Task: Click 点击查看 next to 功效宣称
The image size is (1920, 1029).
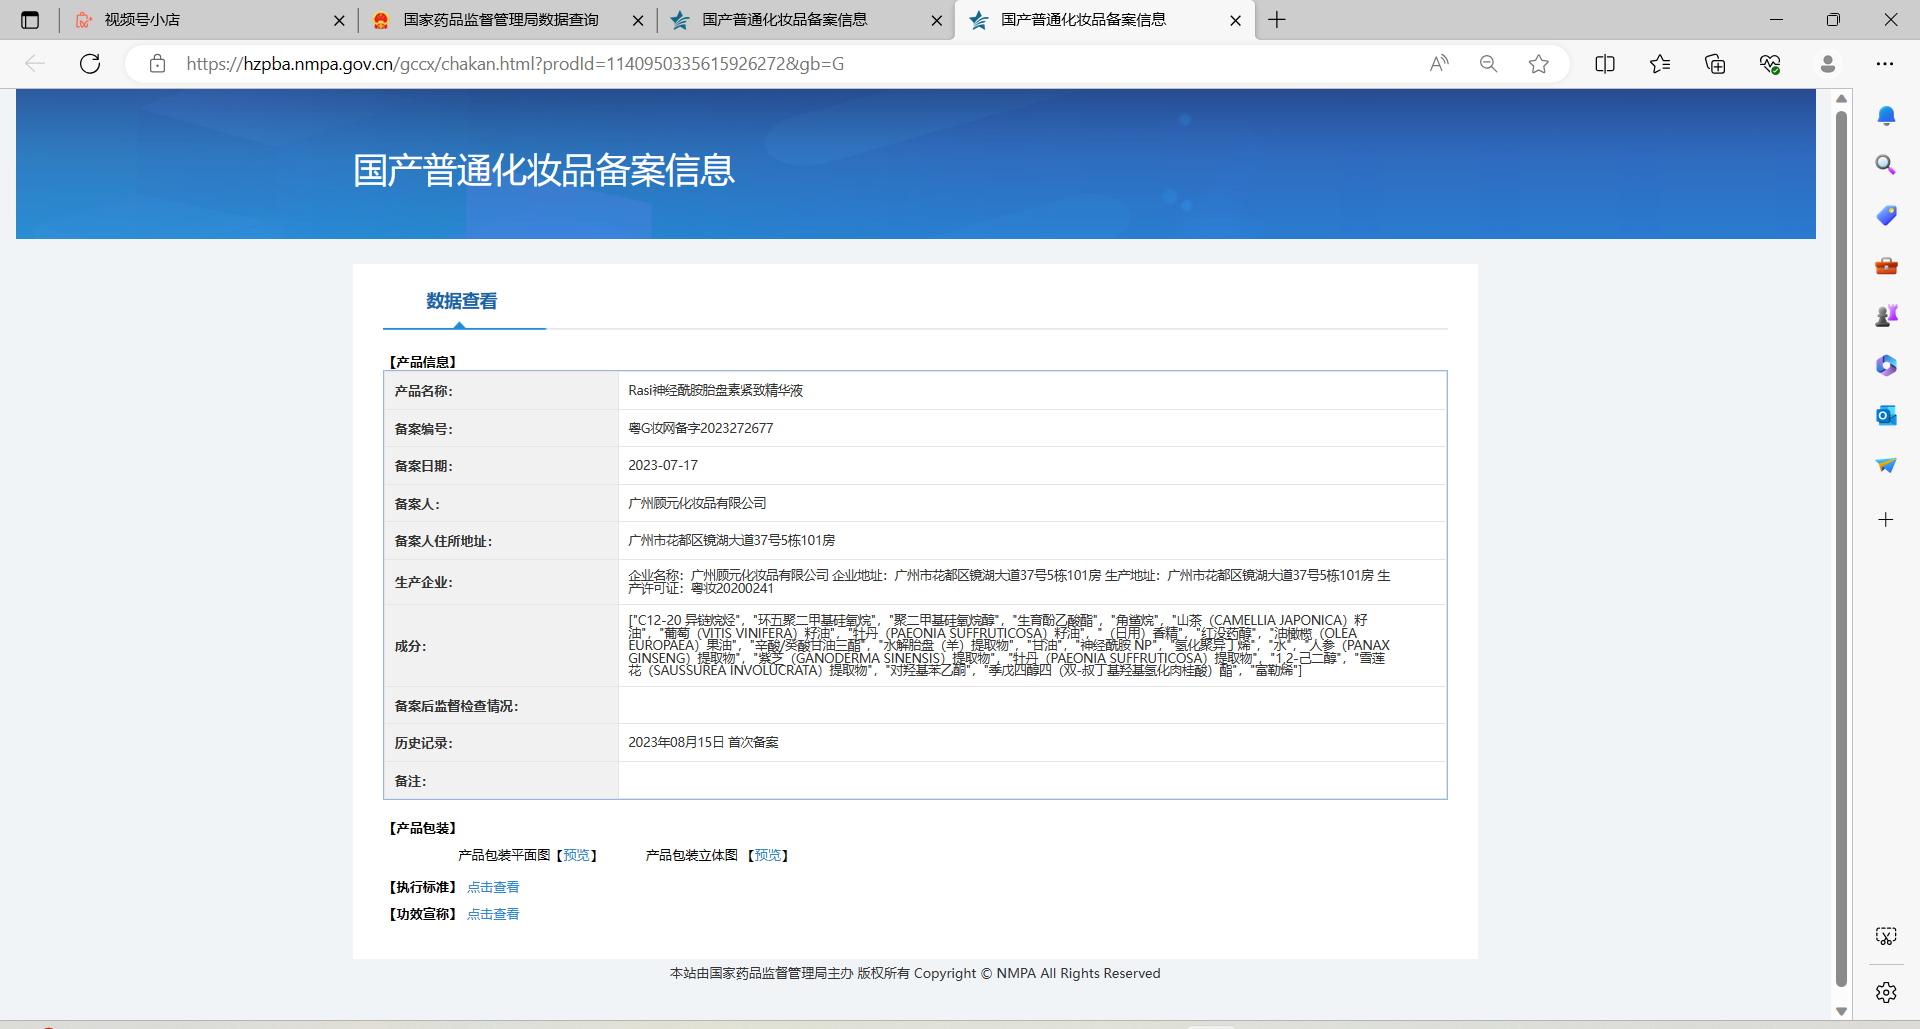Action: coord(493,914)
